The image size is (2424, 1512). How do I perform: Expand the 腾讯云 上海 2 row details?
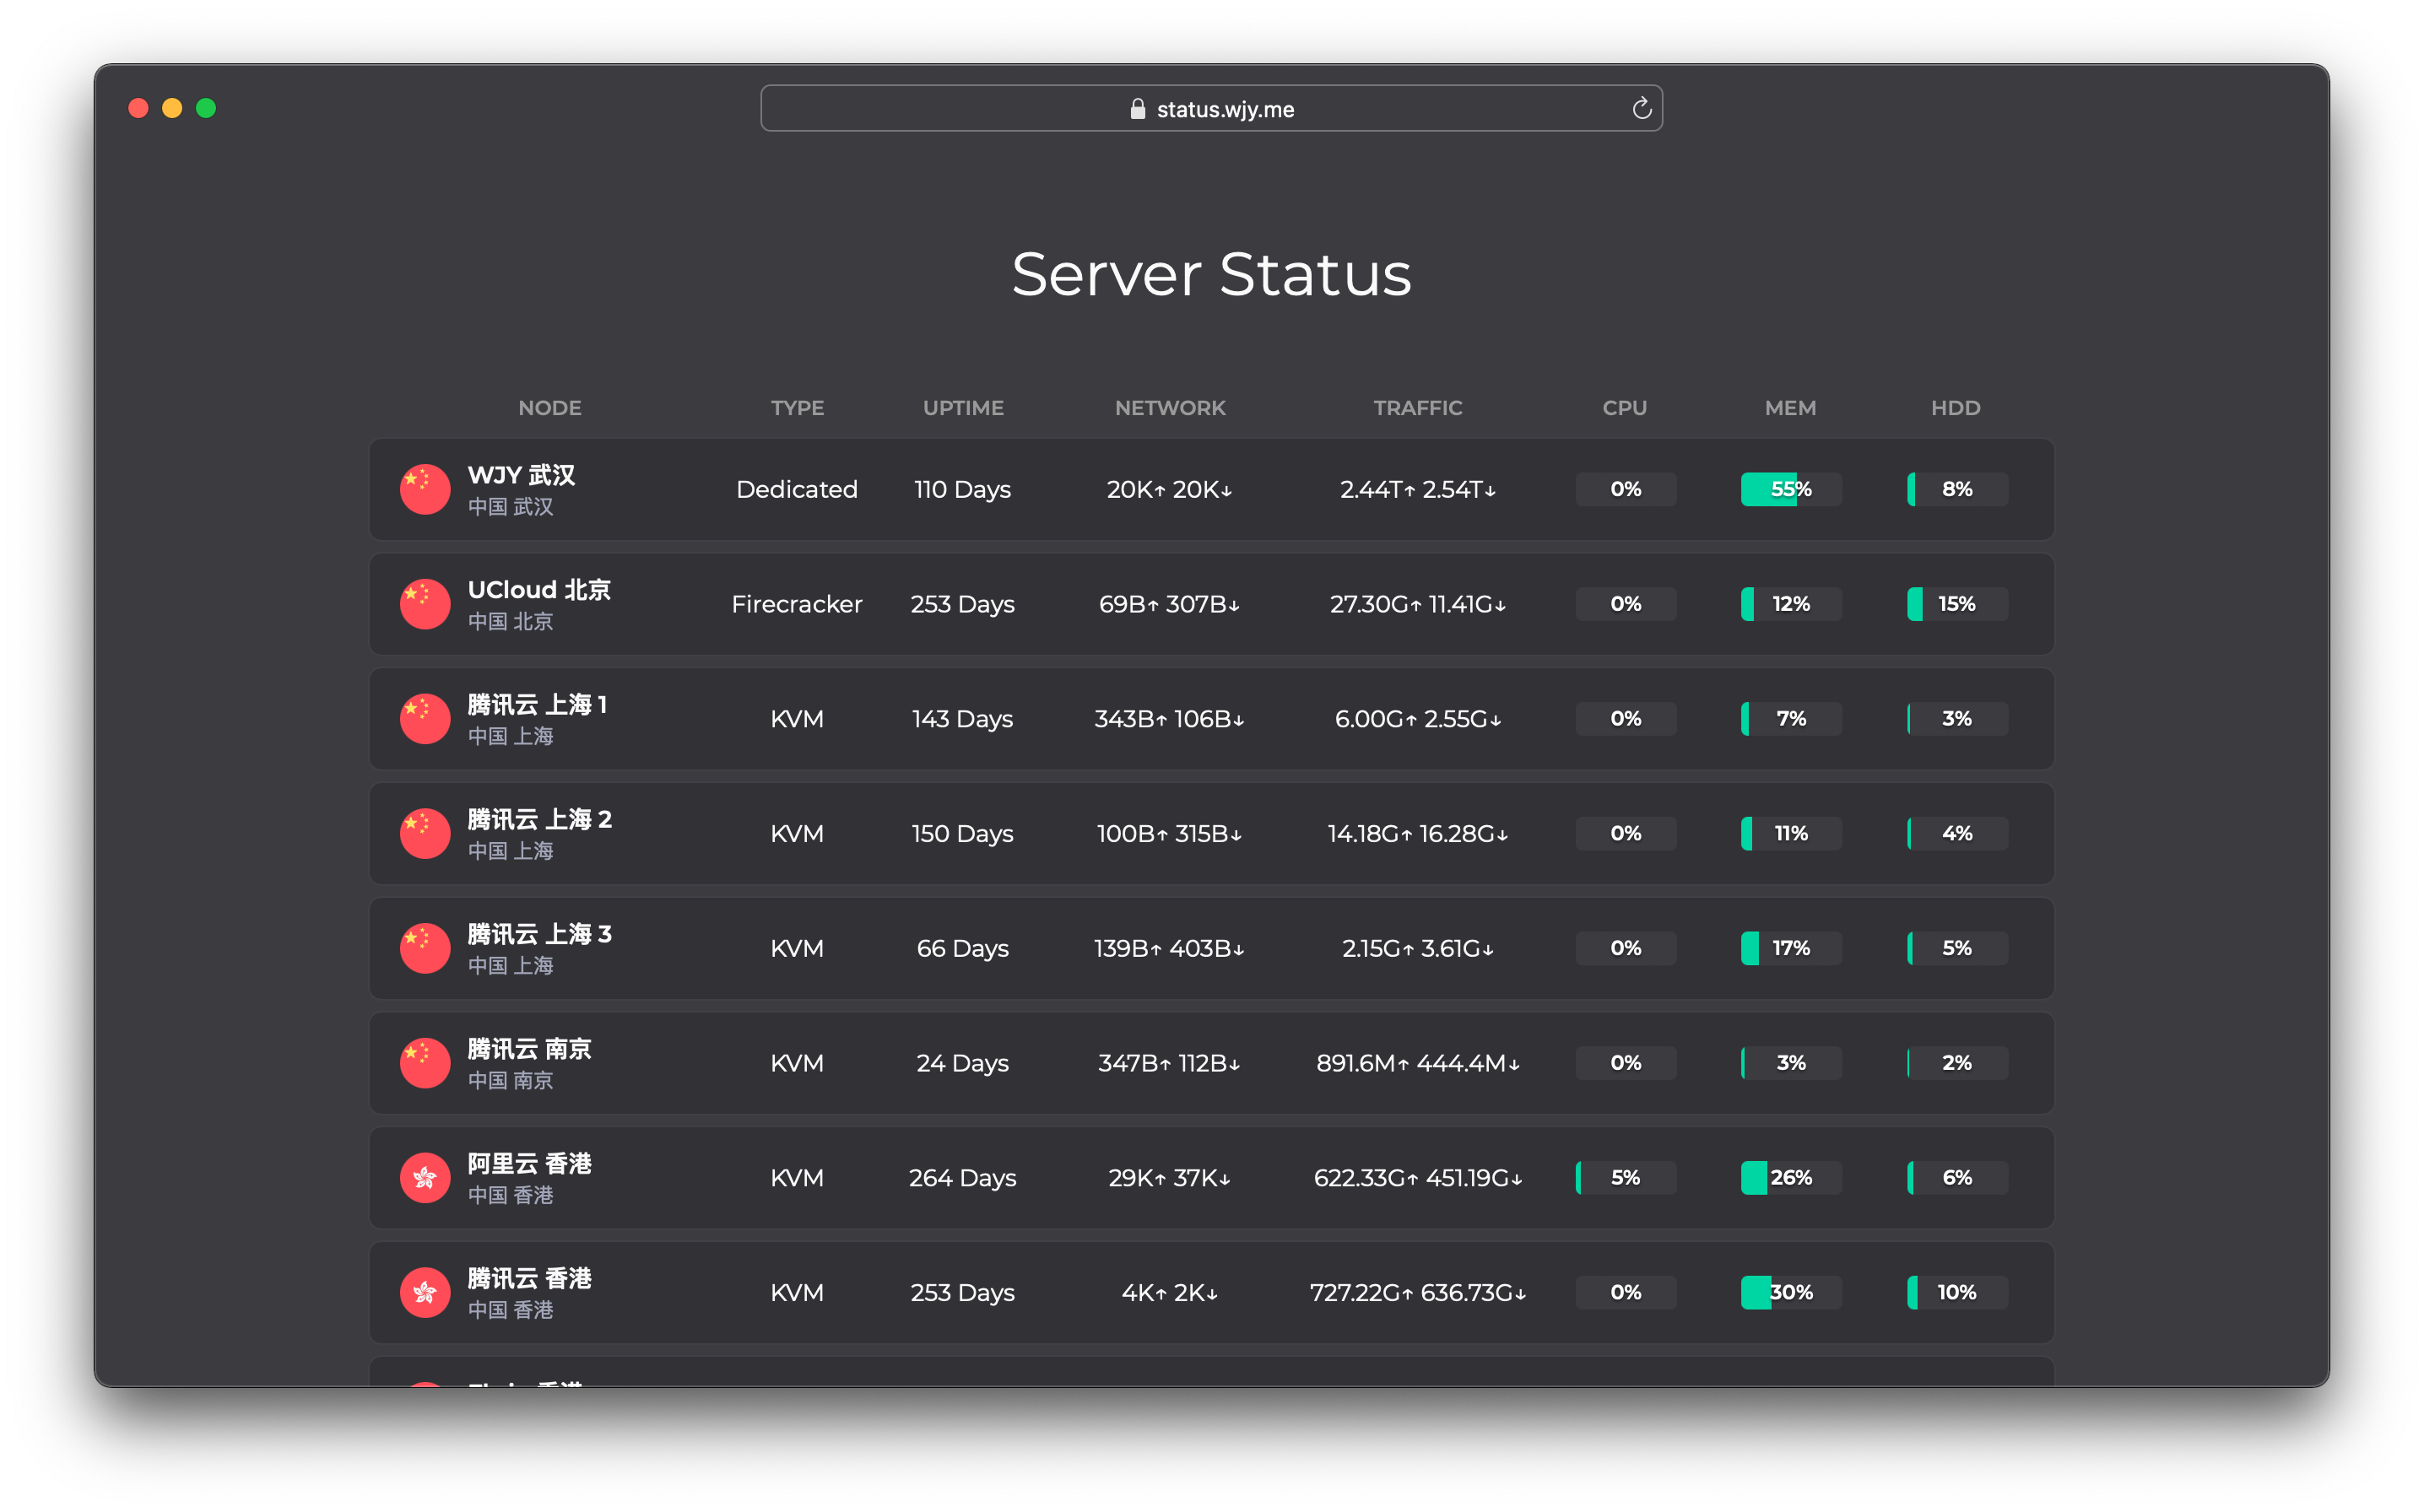click(x=1211, y=834)
